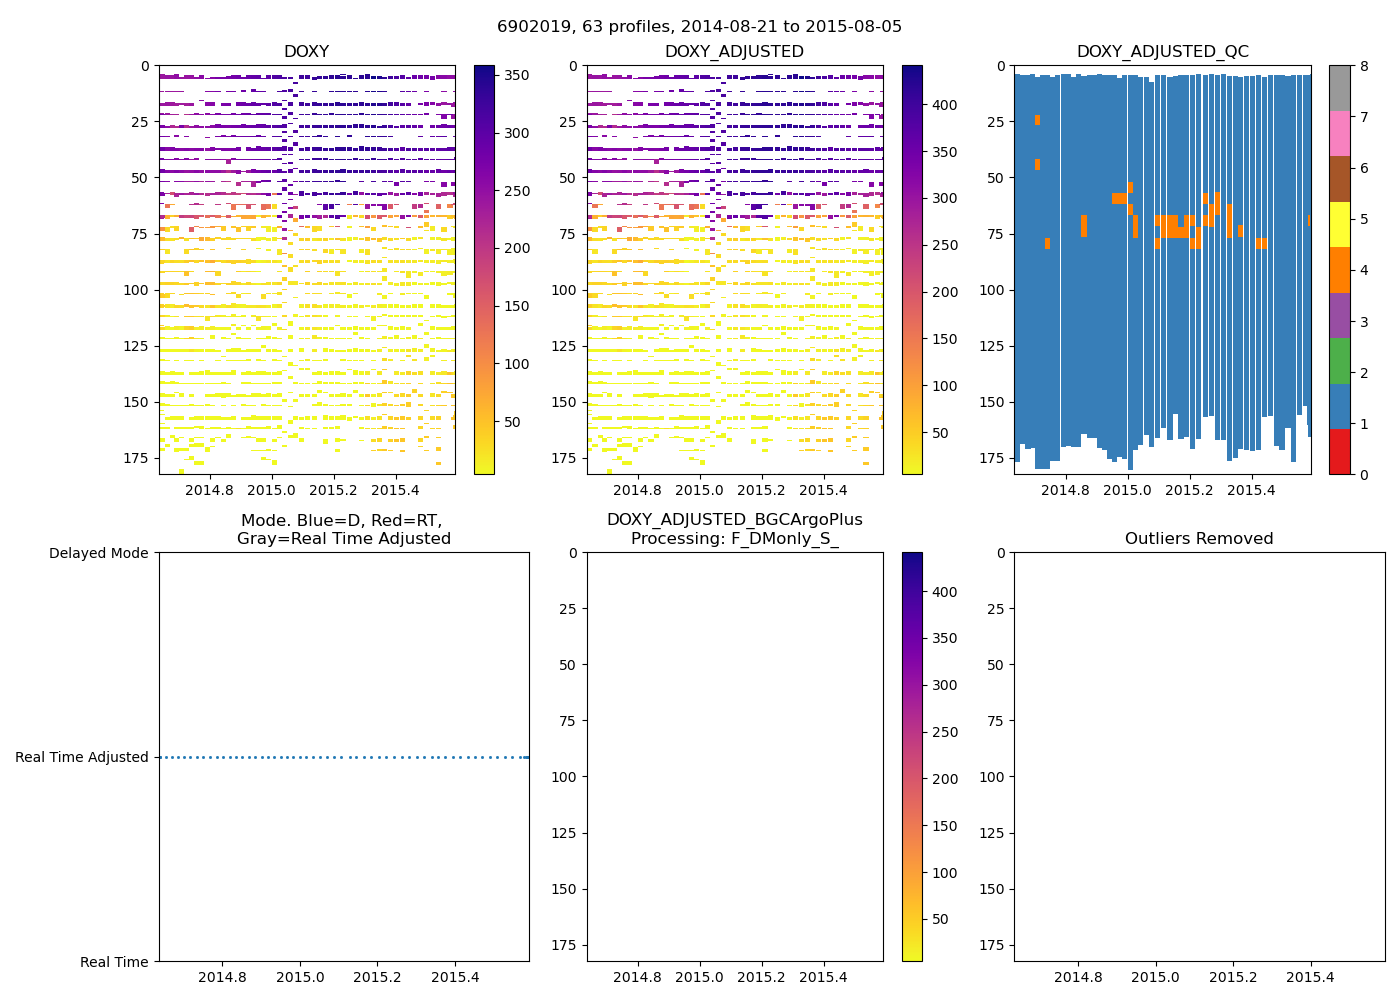Click the brown segment of the QC colorbar
Image resolution: width=1400 pixels, height=1000 pixels.
coord(1339,179)
